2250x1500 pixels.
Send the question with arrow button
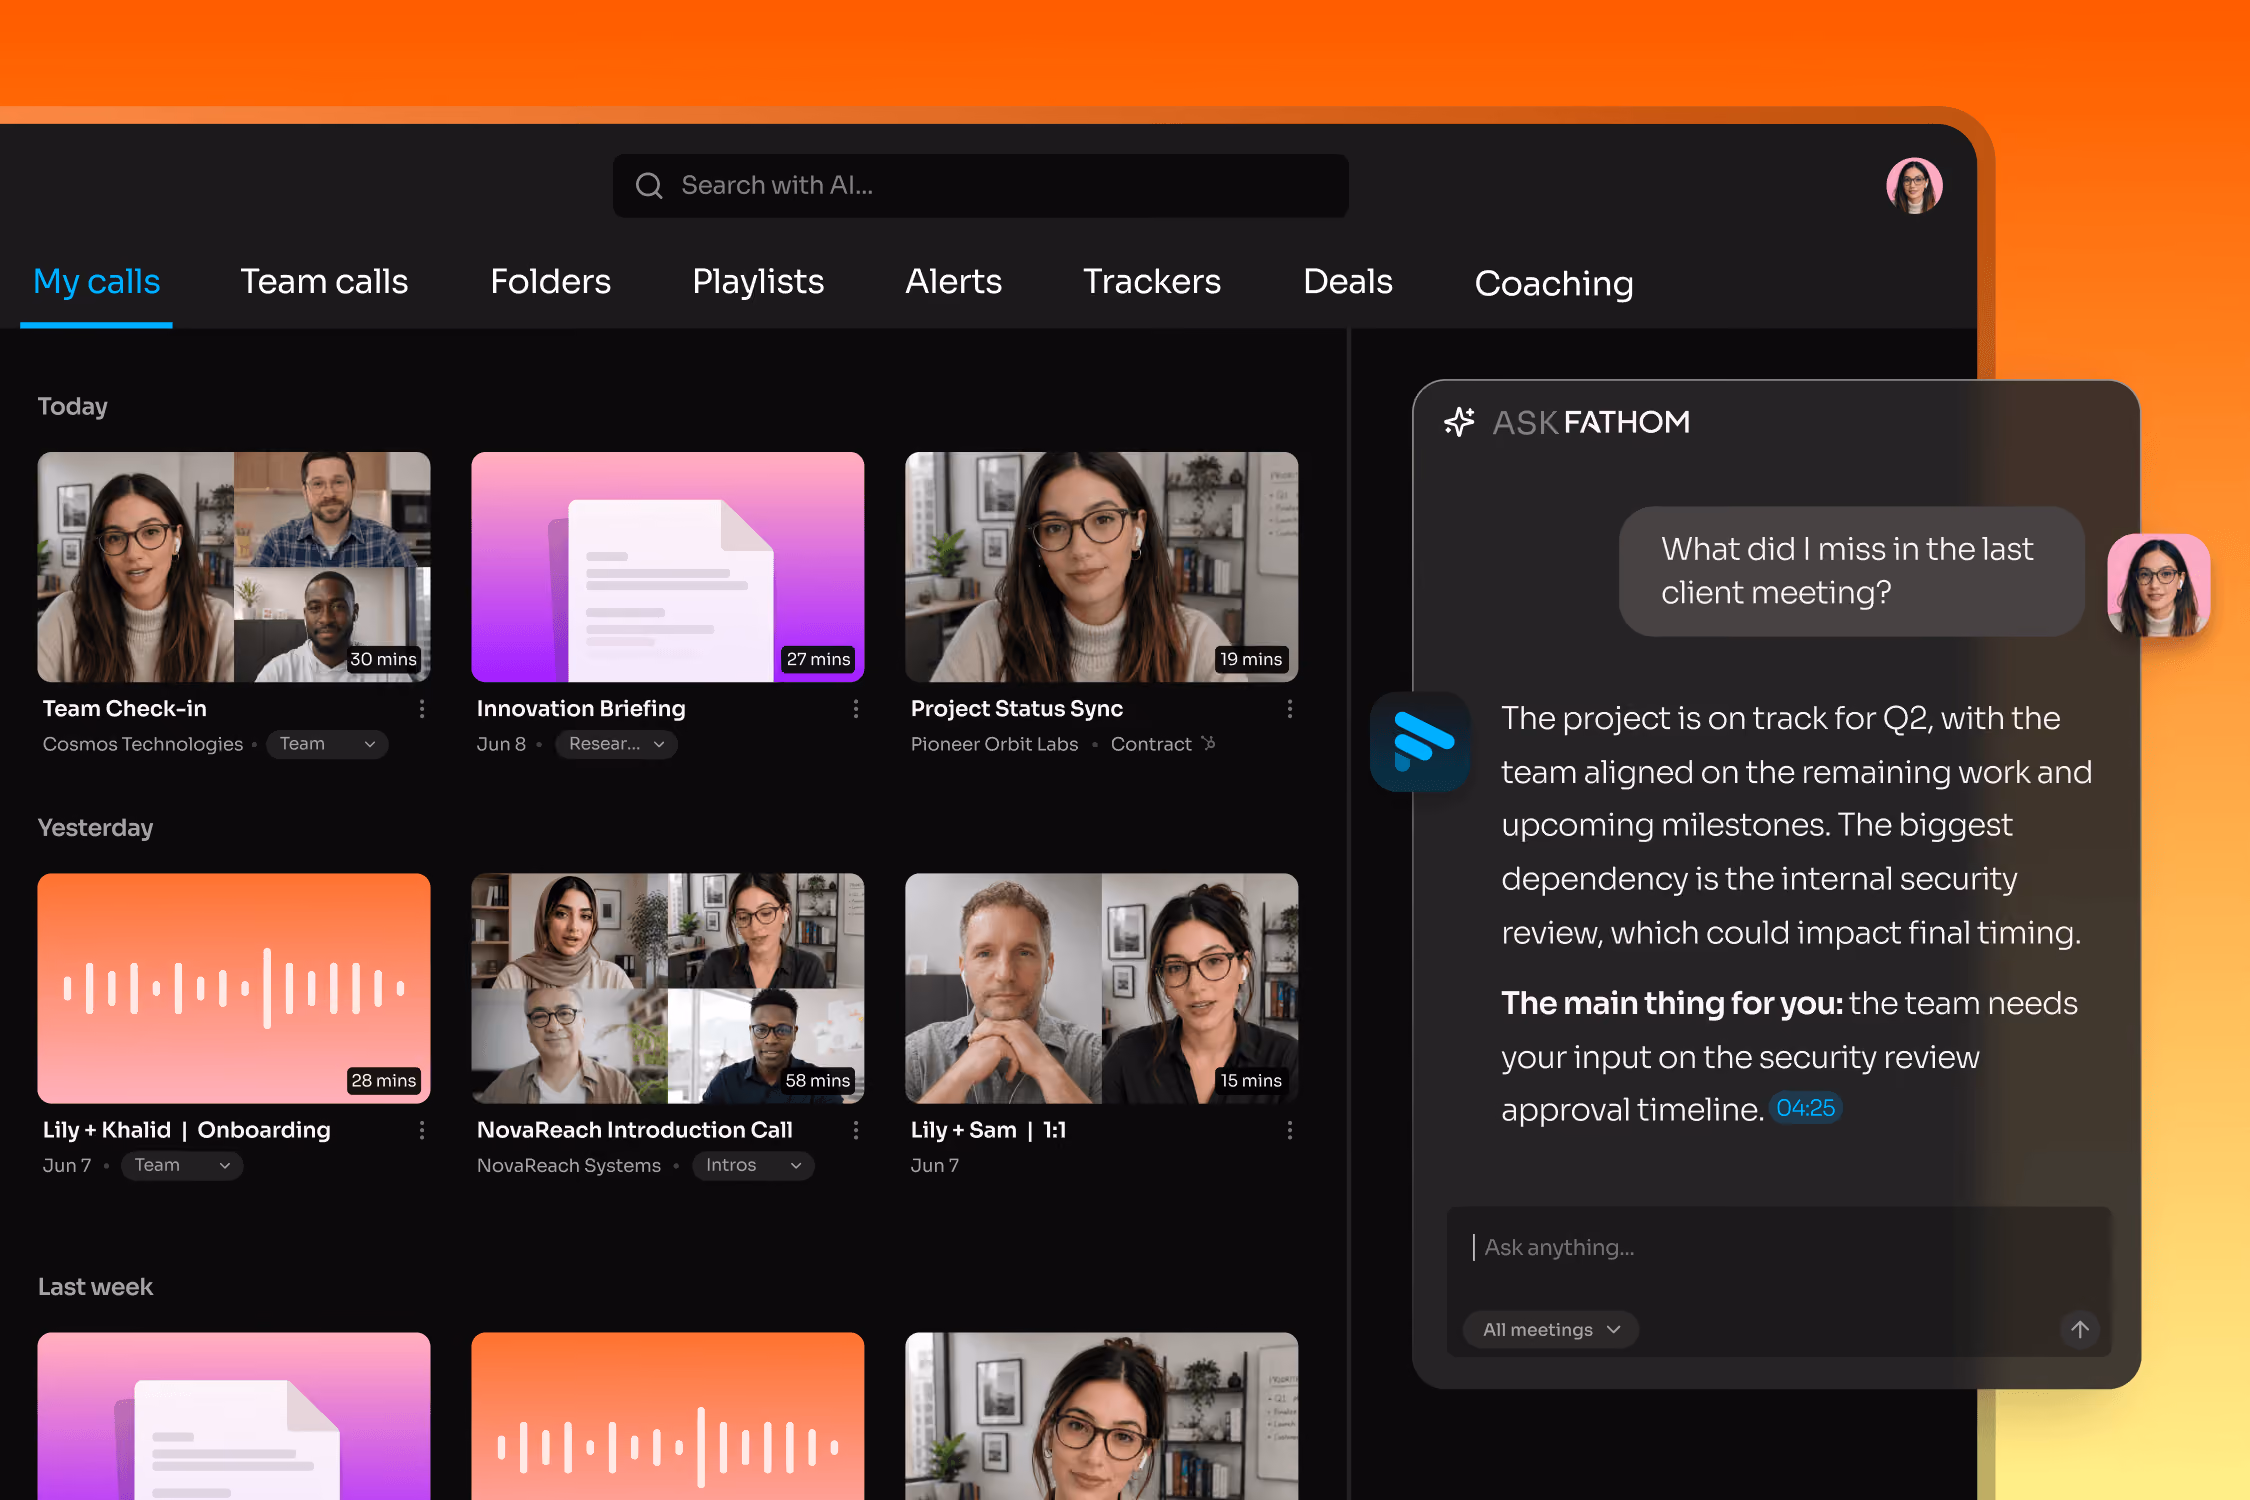coord(2080,1329)
